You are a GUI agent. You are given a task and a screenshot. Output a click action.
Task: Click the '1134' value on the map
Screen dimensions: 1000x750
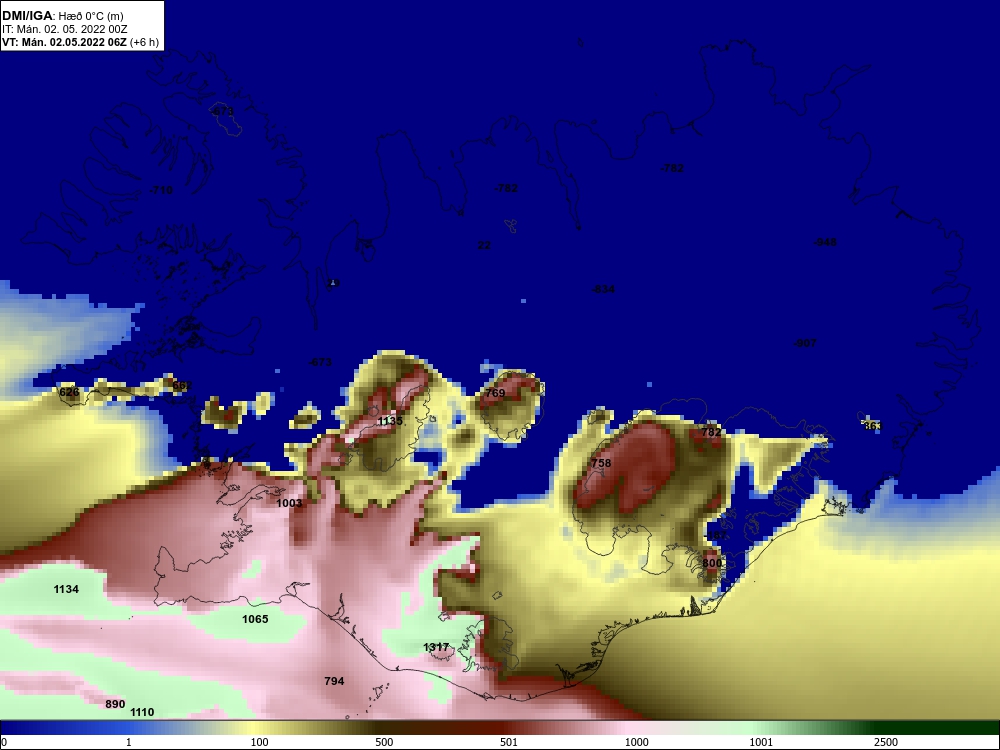tap(66, 589)
